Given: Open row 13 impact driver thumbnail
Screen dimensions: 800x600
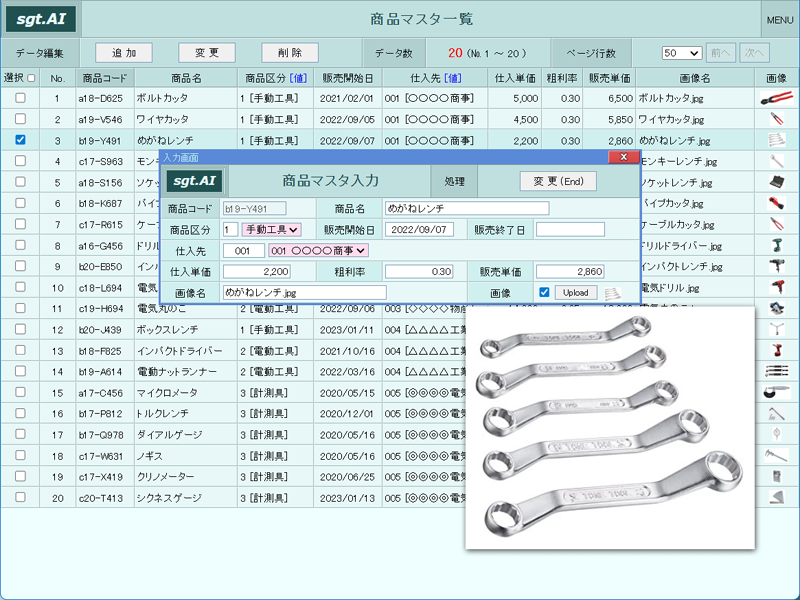Looking at the screenshot, I should coord(776,351).
